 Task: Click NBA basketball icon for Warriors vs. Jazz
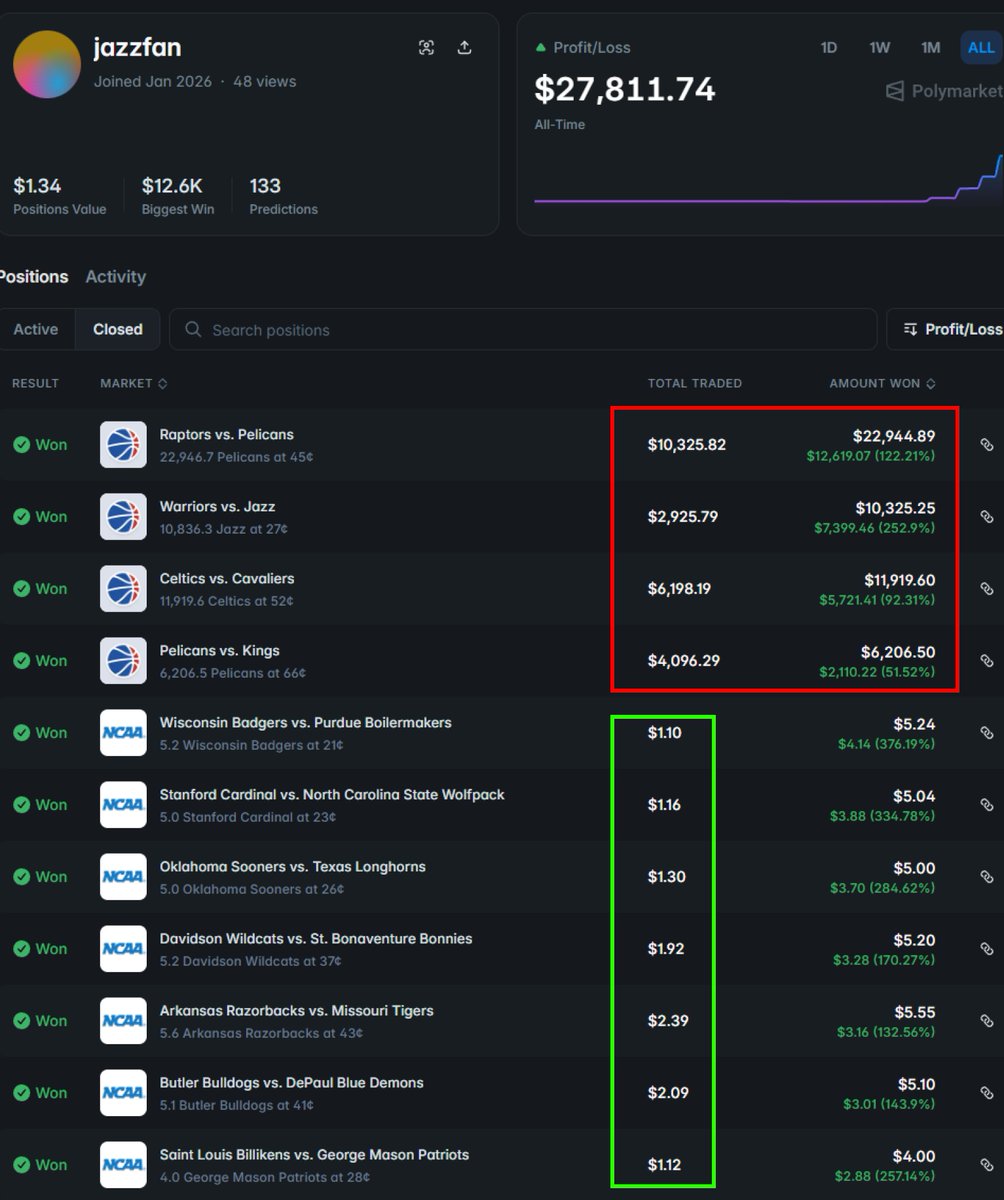point(123,517)
